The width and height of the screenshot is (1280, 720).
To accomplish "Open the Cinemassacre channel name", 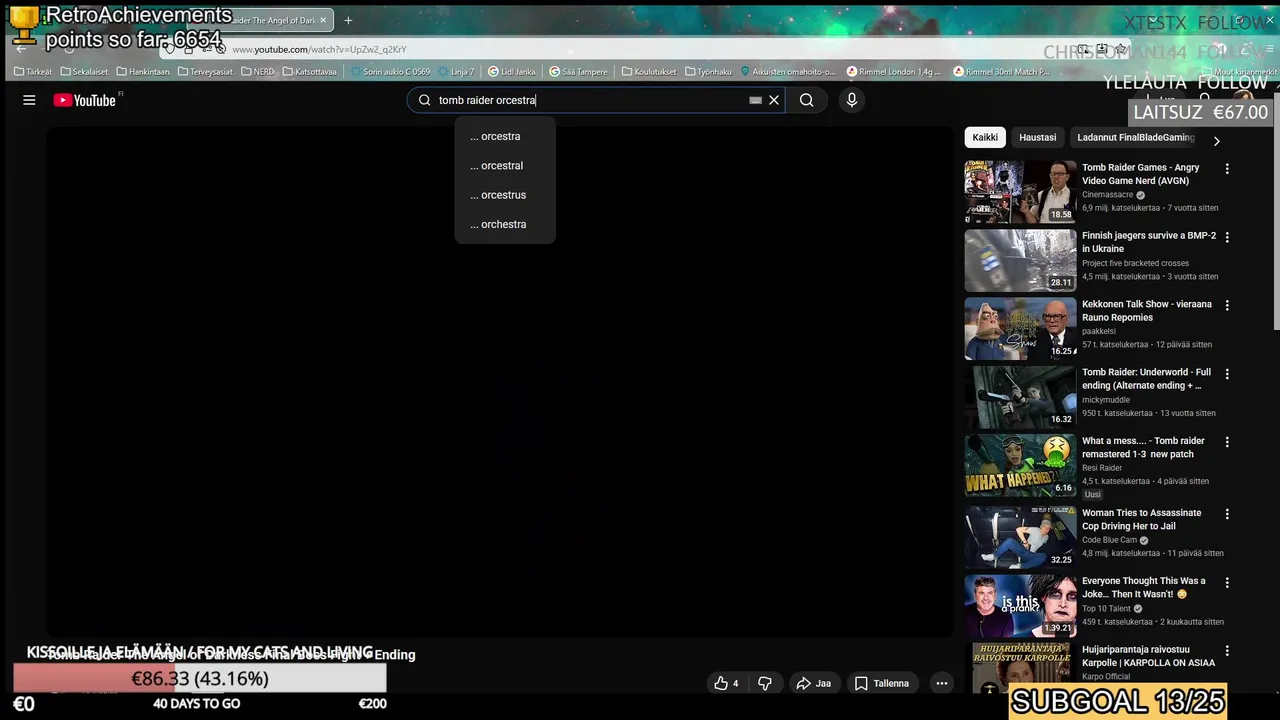I will point(1108,195).
